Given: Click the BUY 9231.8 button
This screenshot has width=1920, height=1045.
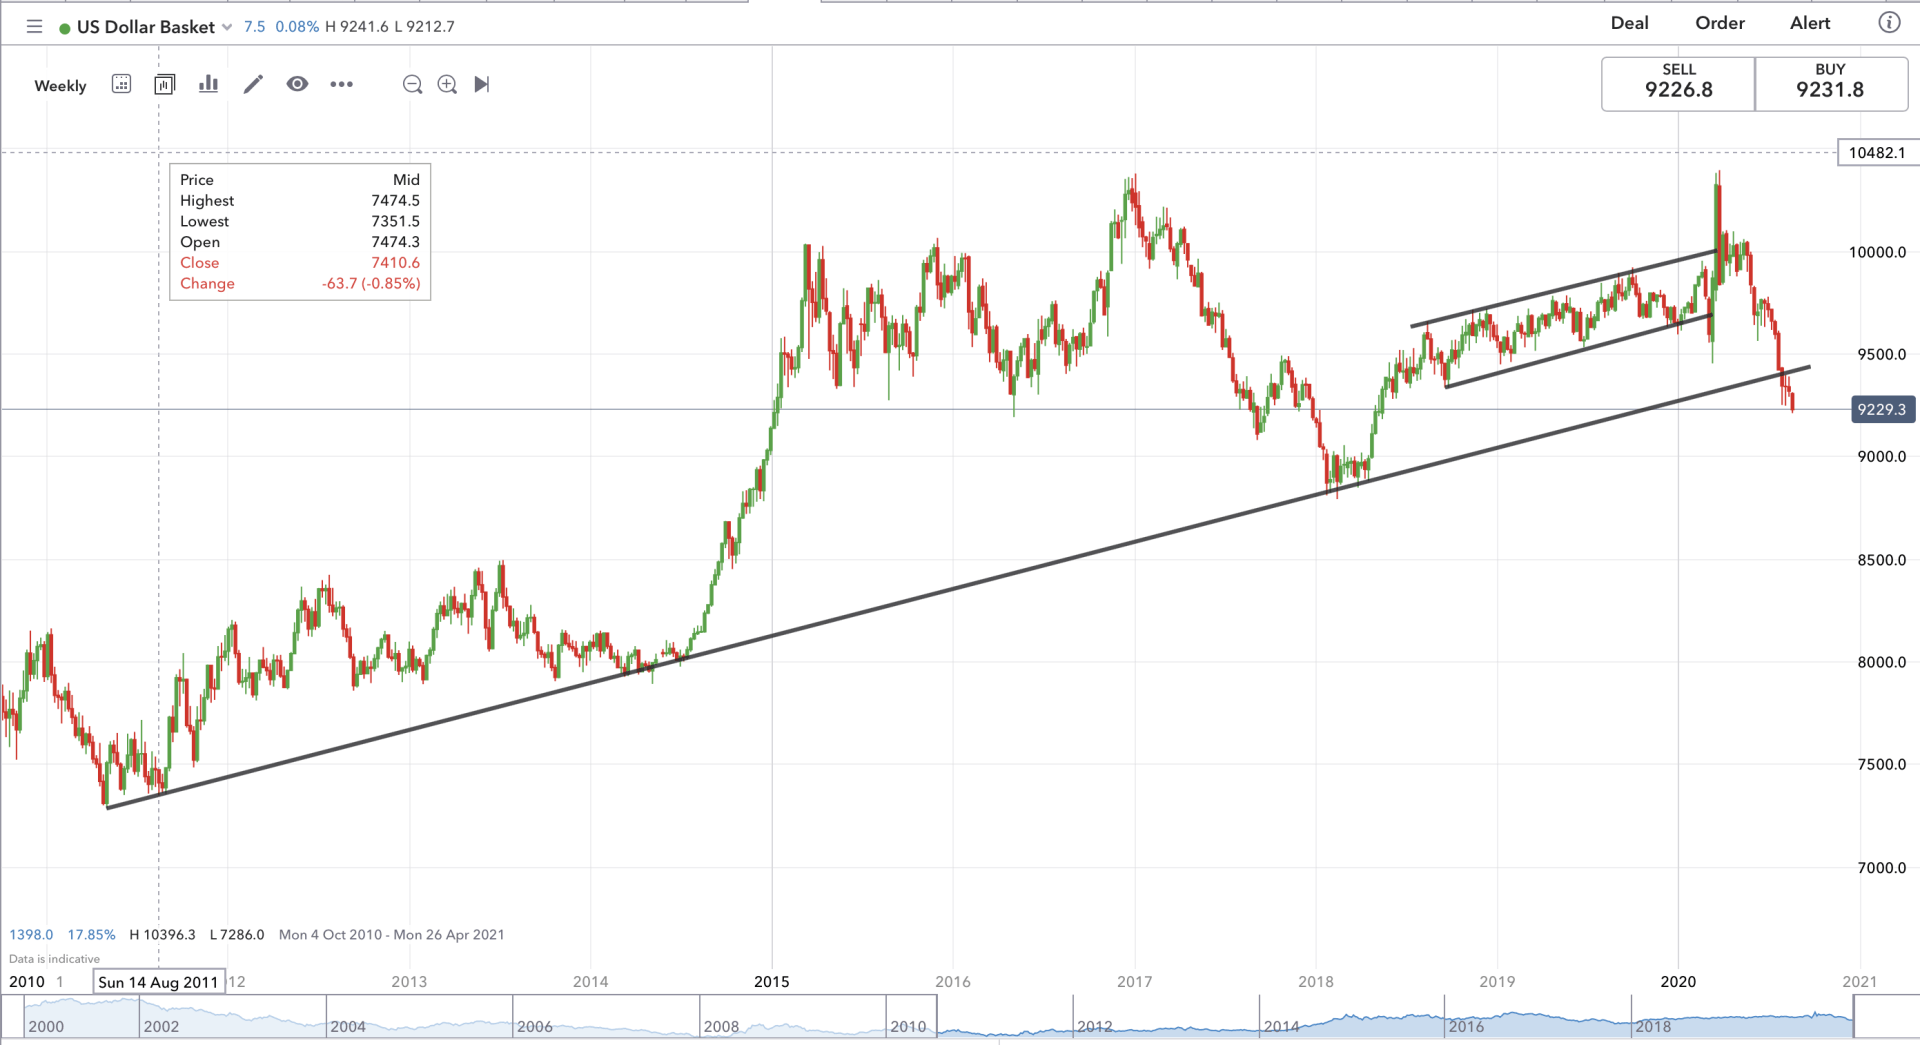Looking at the screenshot, I should point(1831,83).
